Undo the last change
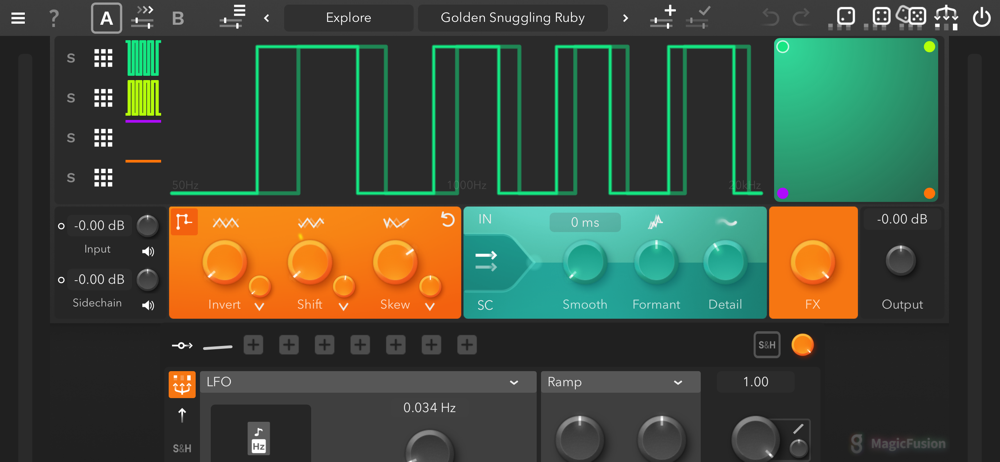The height and width of the screenshot is (462, 1000). pos(770,18)
